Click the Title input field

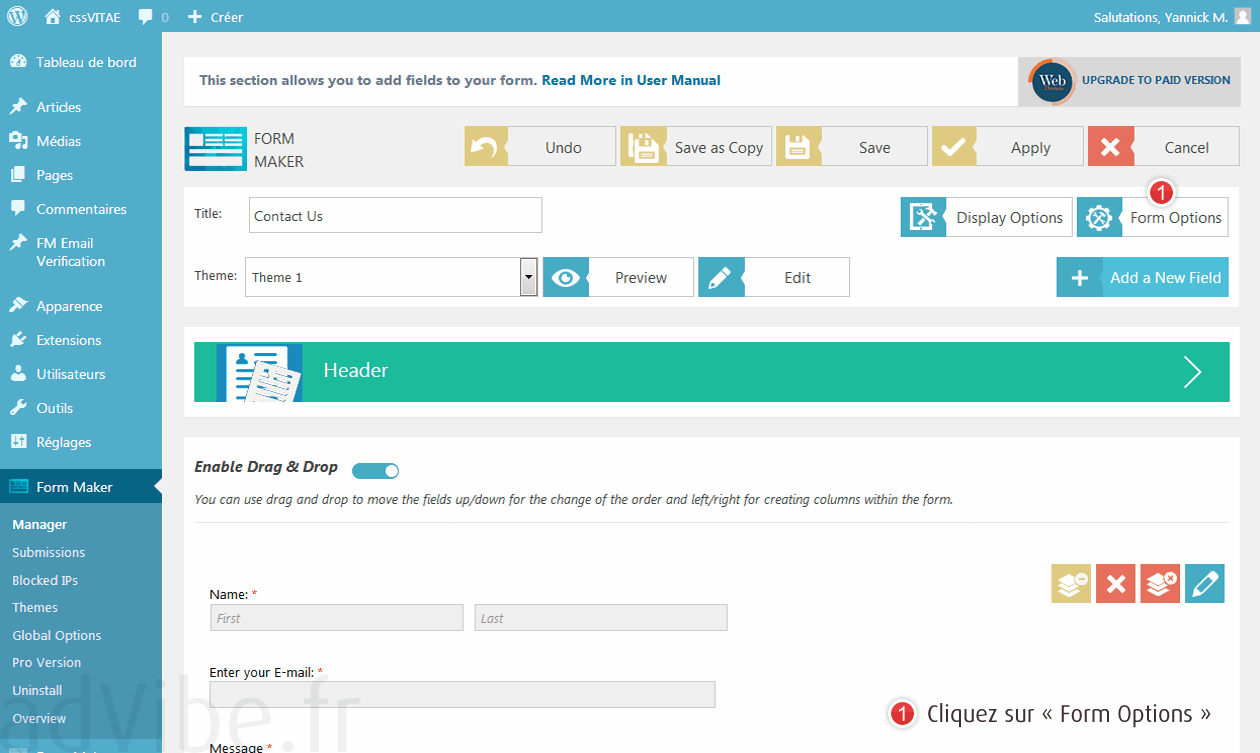pos(395,216)
